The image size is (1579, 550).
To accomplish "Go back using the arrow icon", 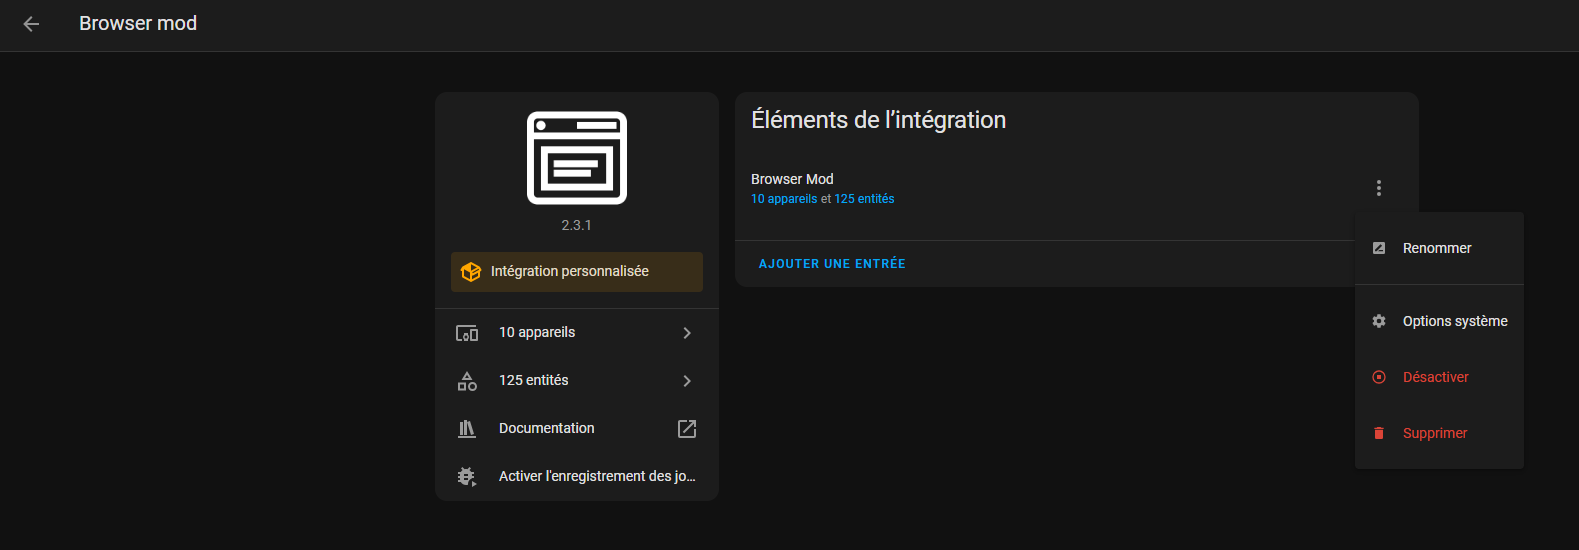I will (x=31, y=24).
